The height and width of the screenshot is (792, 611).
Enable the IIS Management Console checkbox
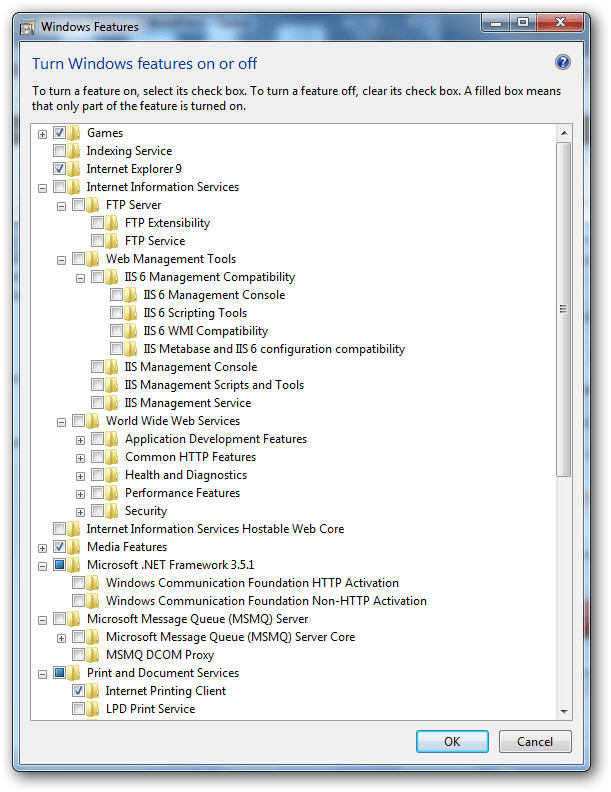click(97, 367)
